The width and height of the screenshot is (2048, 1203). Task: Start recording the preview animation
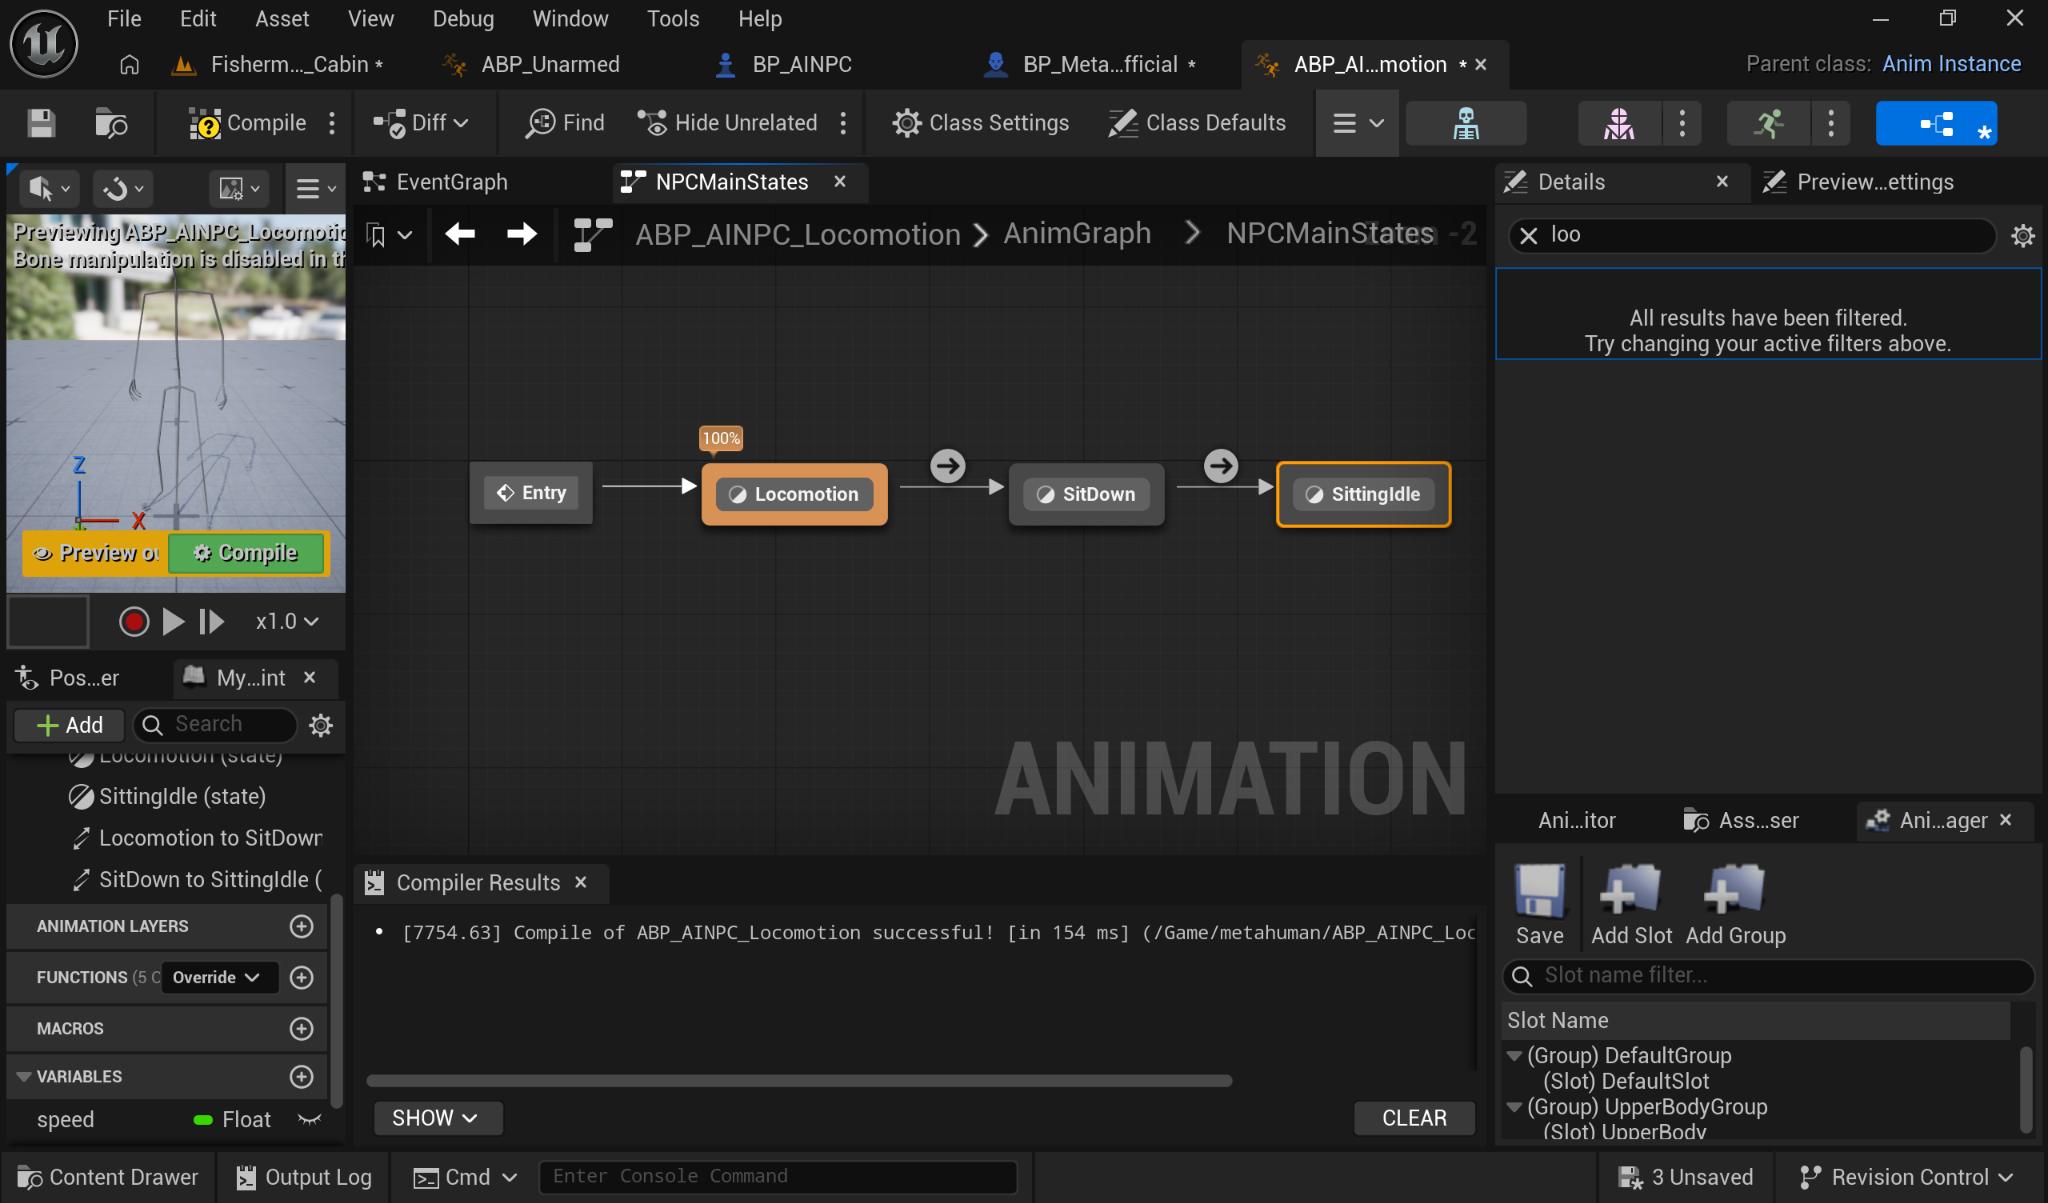[134, 622]
